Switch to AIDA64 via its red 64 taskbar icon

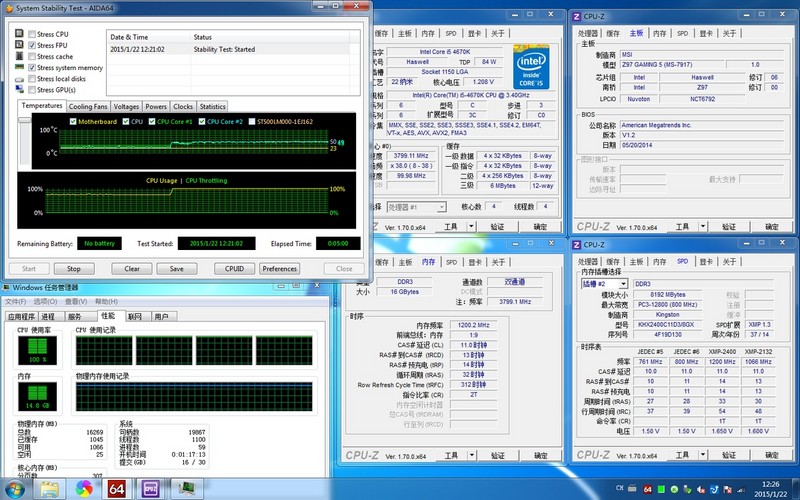coord(117,489)
